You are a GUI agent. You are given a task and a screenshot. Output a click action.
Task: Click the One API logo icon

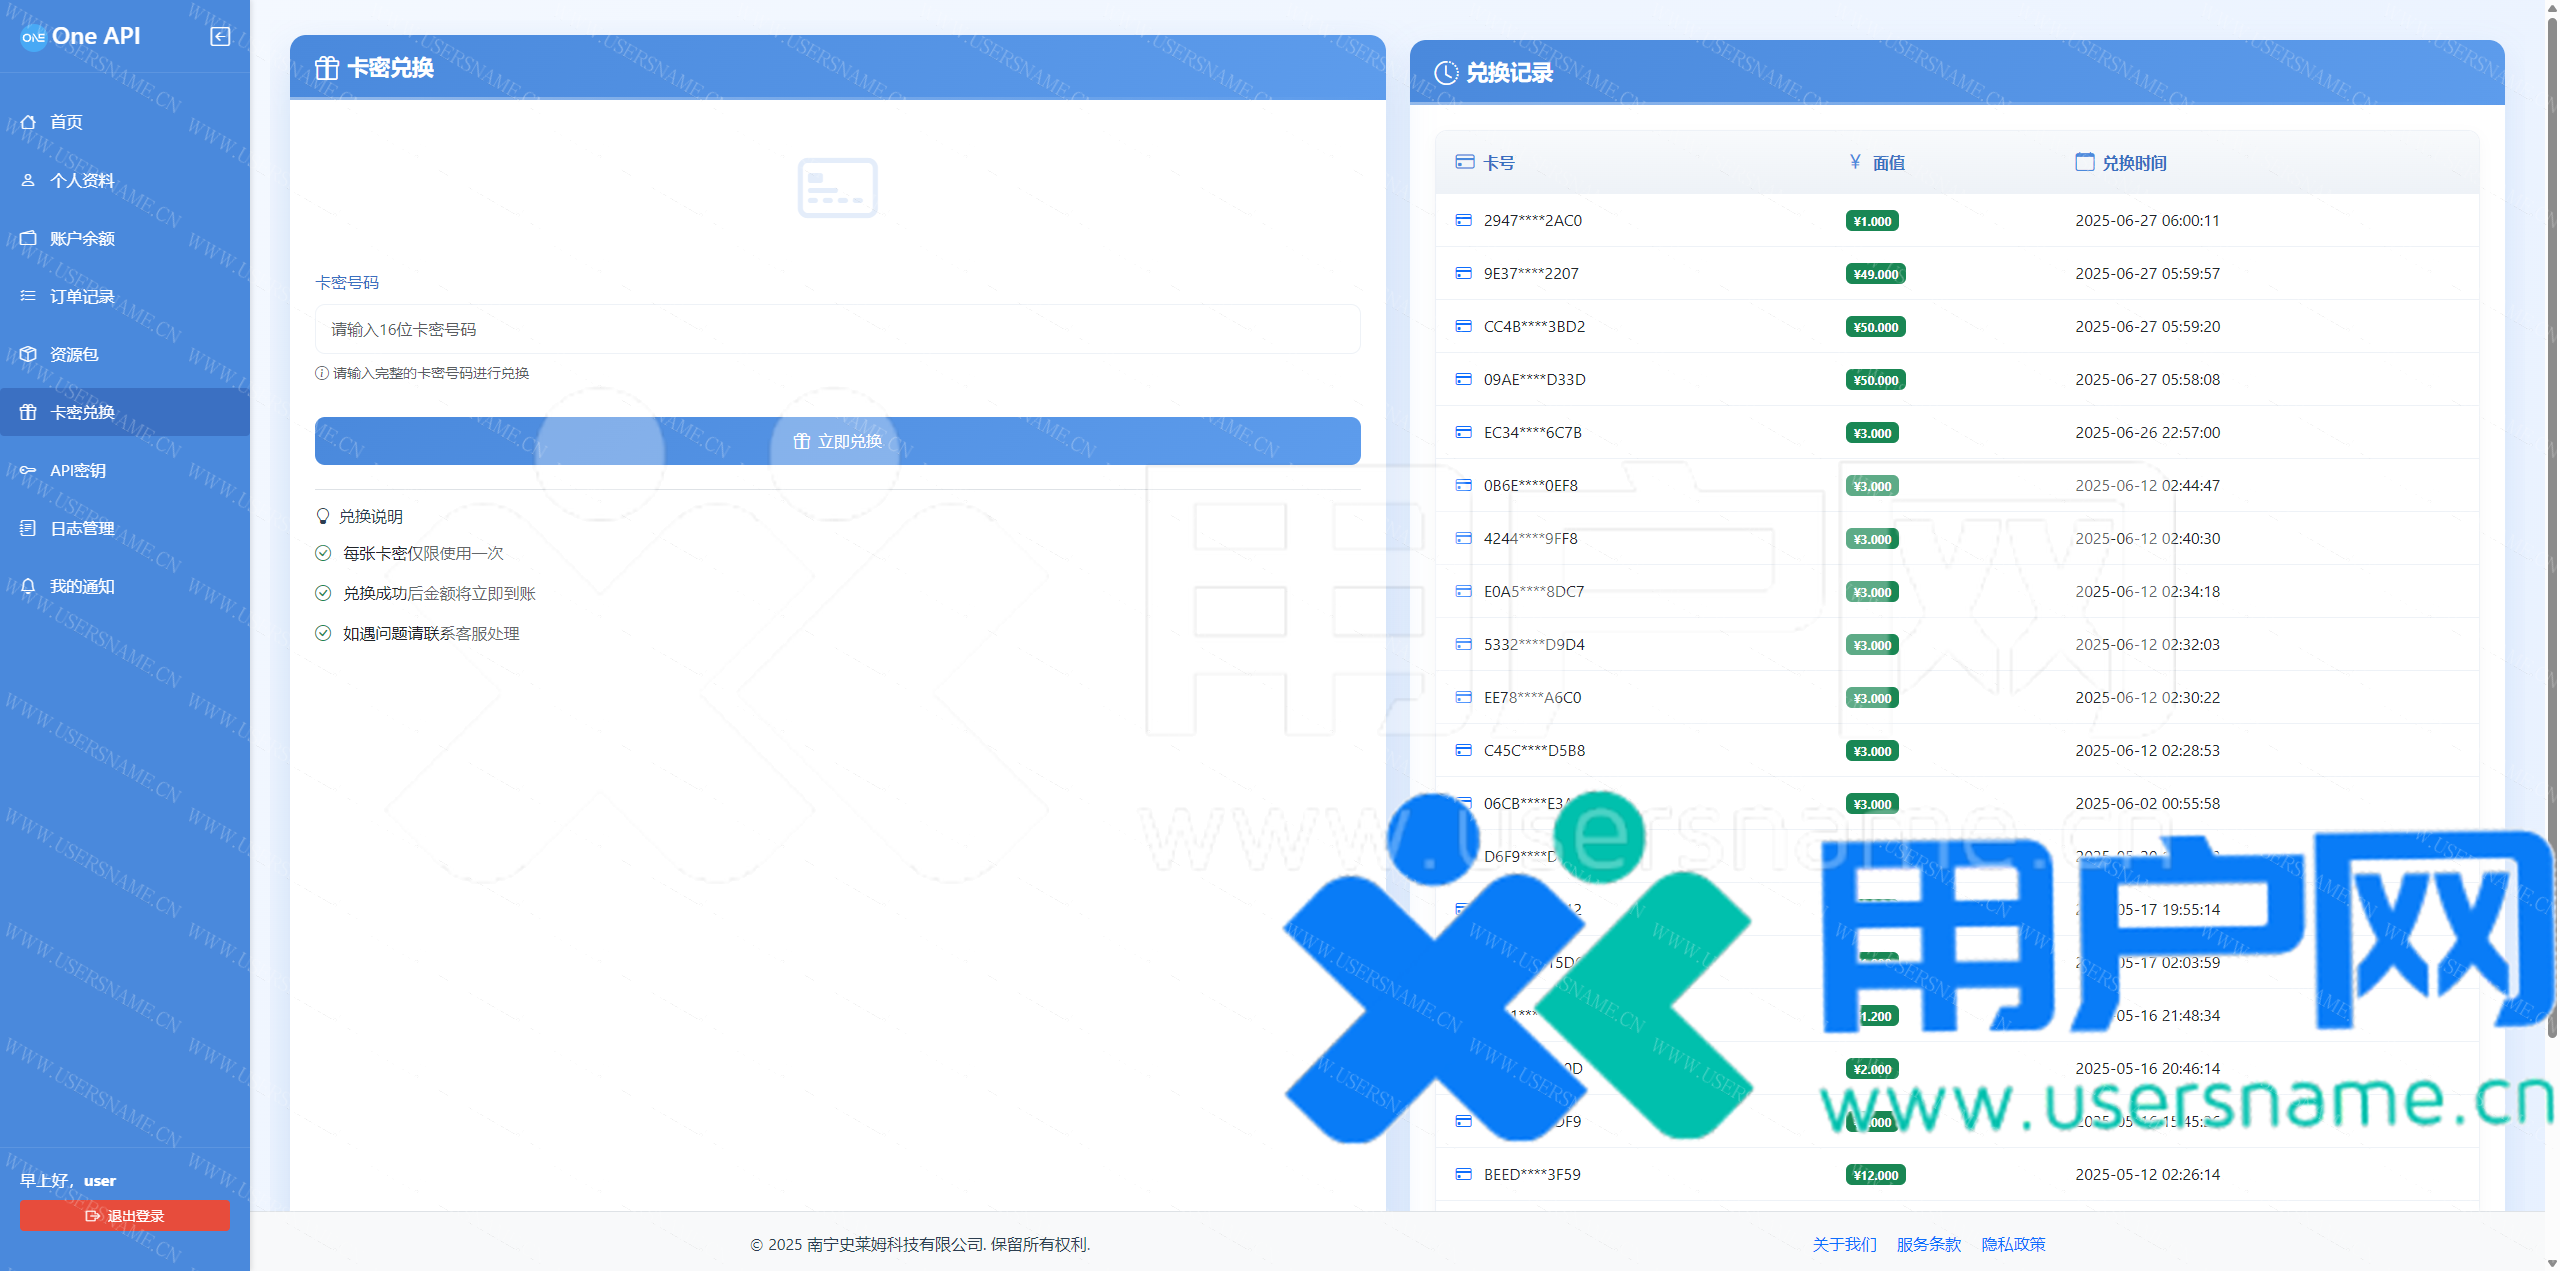[x=34, y=37]
